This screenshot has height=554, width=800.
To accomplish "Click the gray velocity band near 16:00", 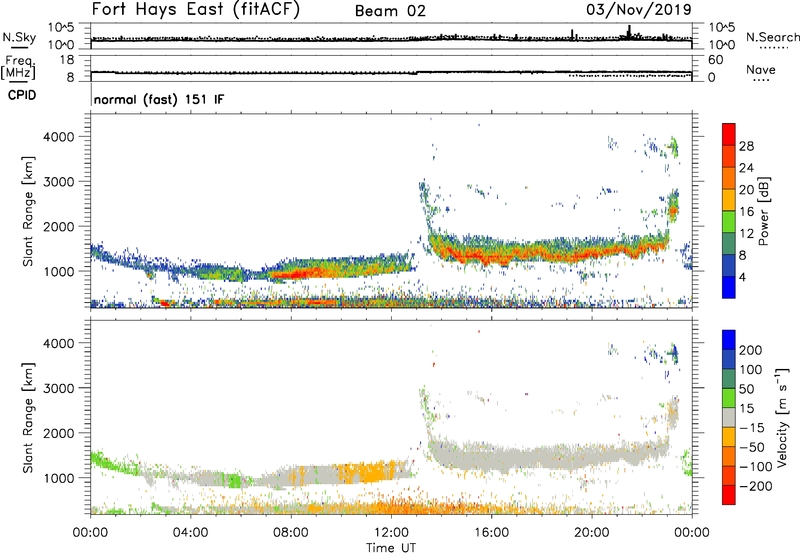I will (x=491, y=457).
